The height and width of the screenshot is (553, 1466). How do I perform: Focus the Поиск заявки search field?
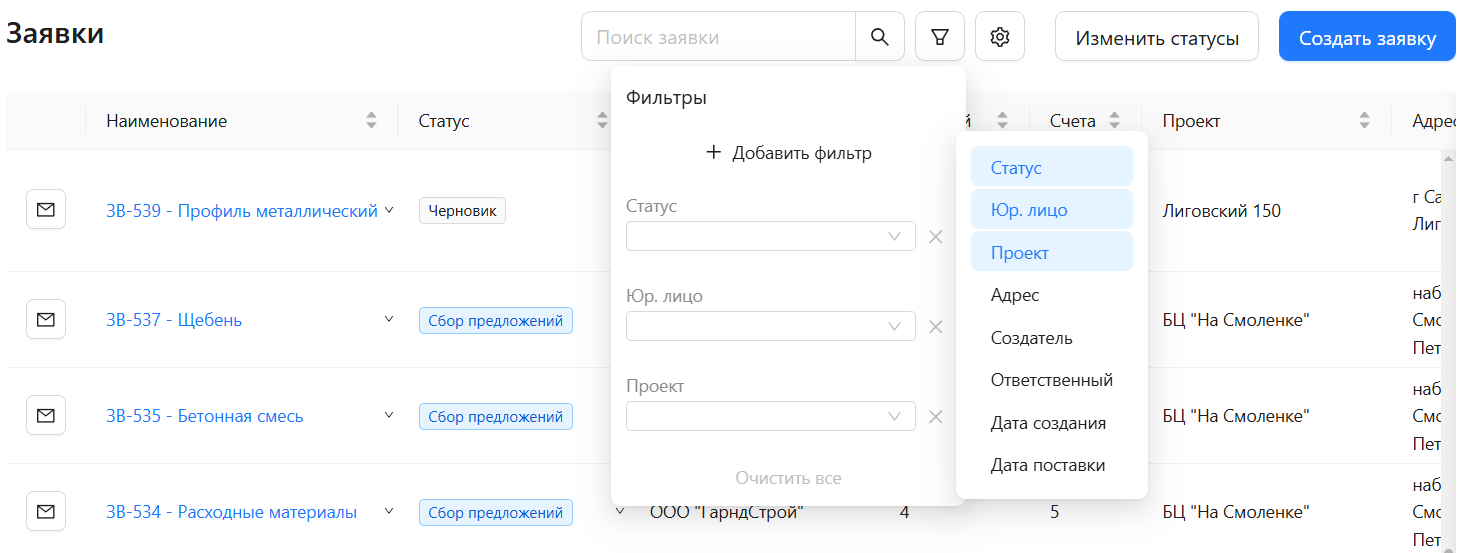(x=718, y=37)
